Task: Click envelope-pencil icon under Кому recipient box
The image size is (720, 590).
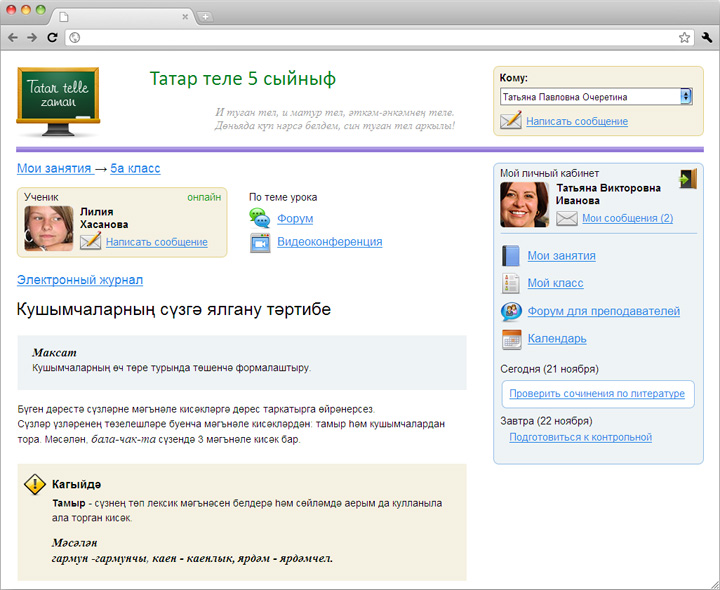Action: coord(511,120)
